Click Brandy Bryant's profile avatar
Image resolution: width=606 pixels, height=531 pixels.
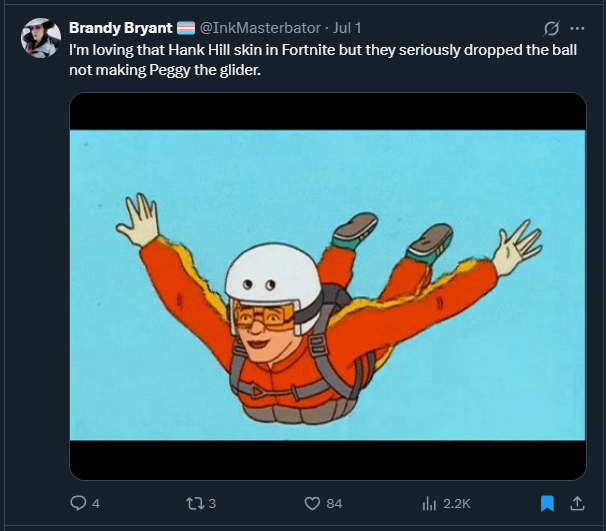pyautogui.click(x=41, y=38)
